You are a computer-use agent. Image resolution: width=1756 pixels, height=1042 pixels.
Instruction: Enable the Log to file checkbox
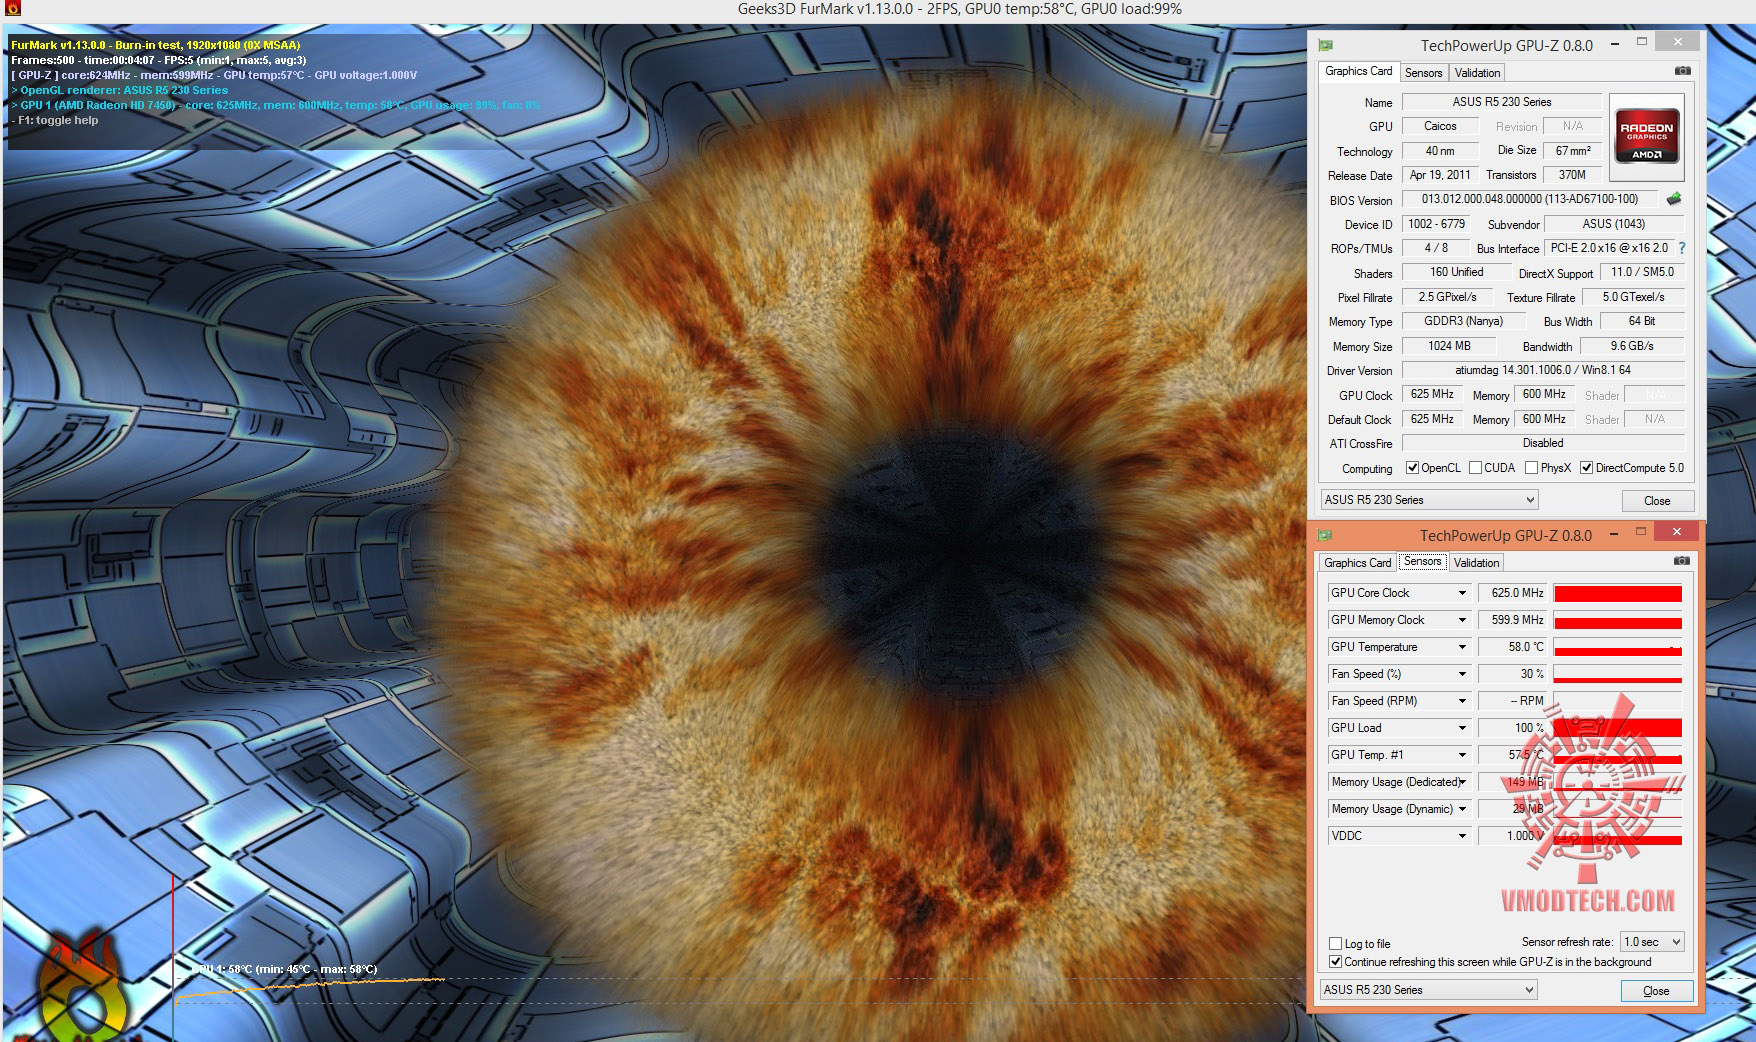tap(1335, 943)
